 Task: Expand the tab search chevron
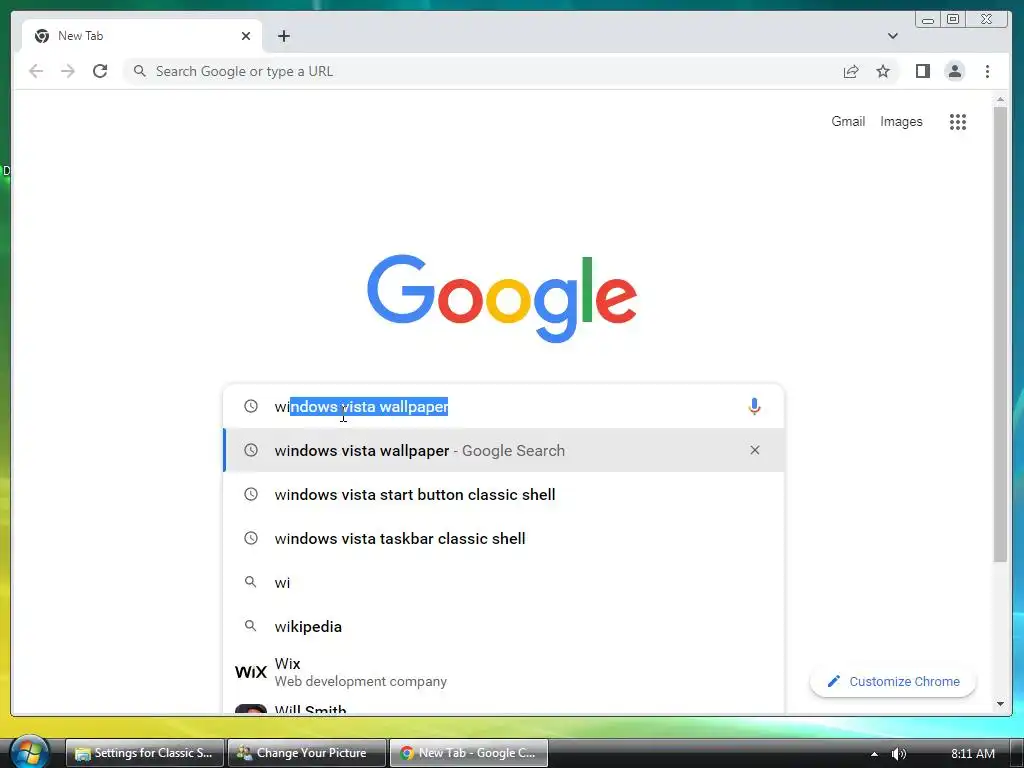tap(893, 36)
